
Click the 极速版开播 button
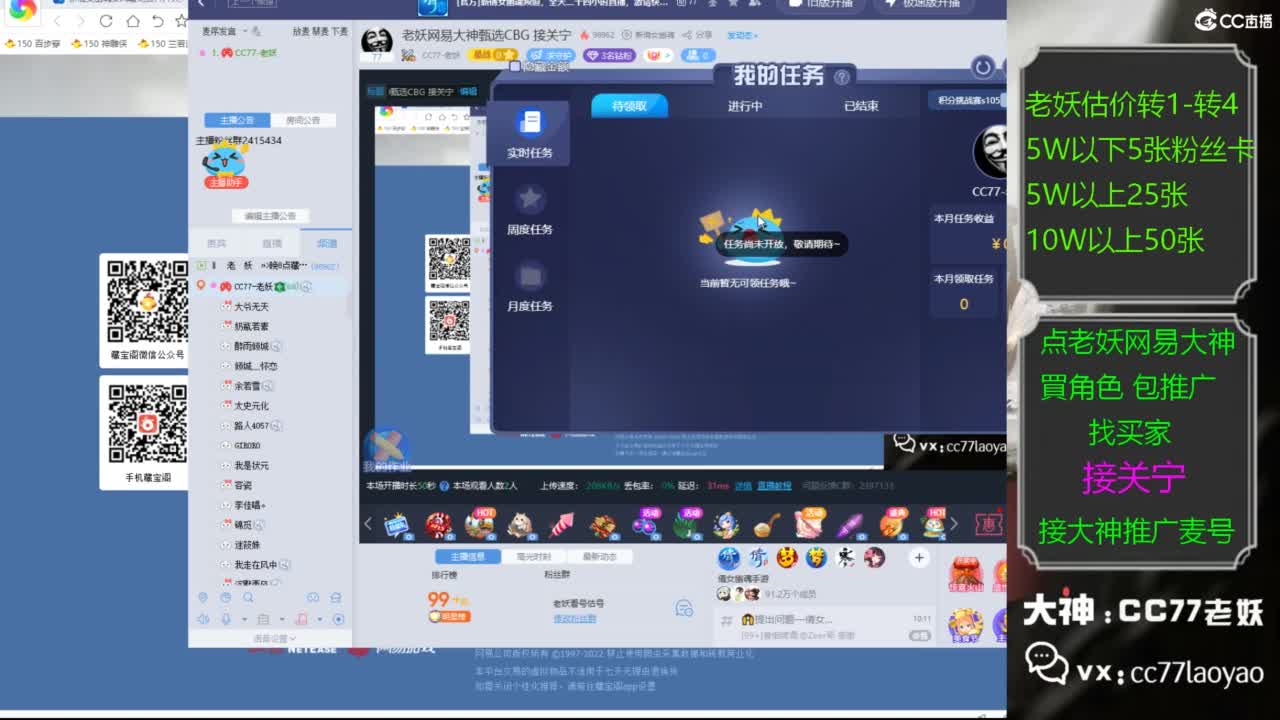pyautogui.click(x=924, y=4)
